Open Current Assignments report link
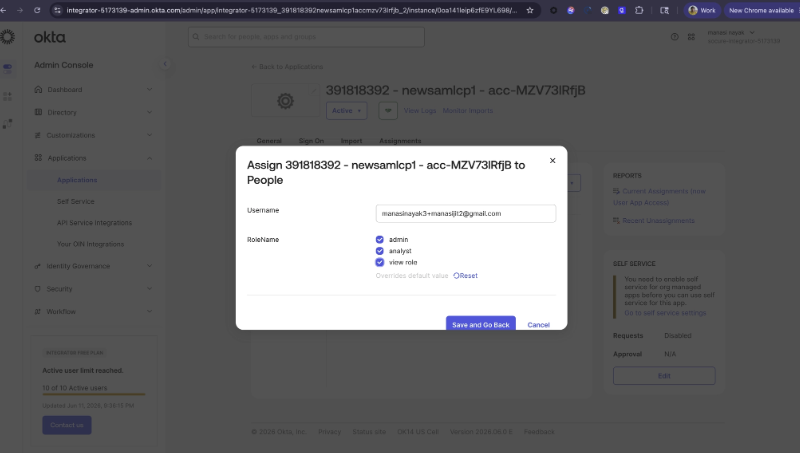 (x=659, y=197)
